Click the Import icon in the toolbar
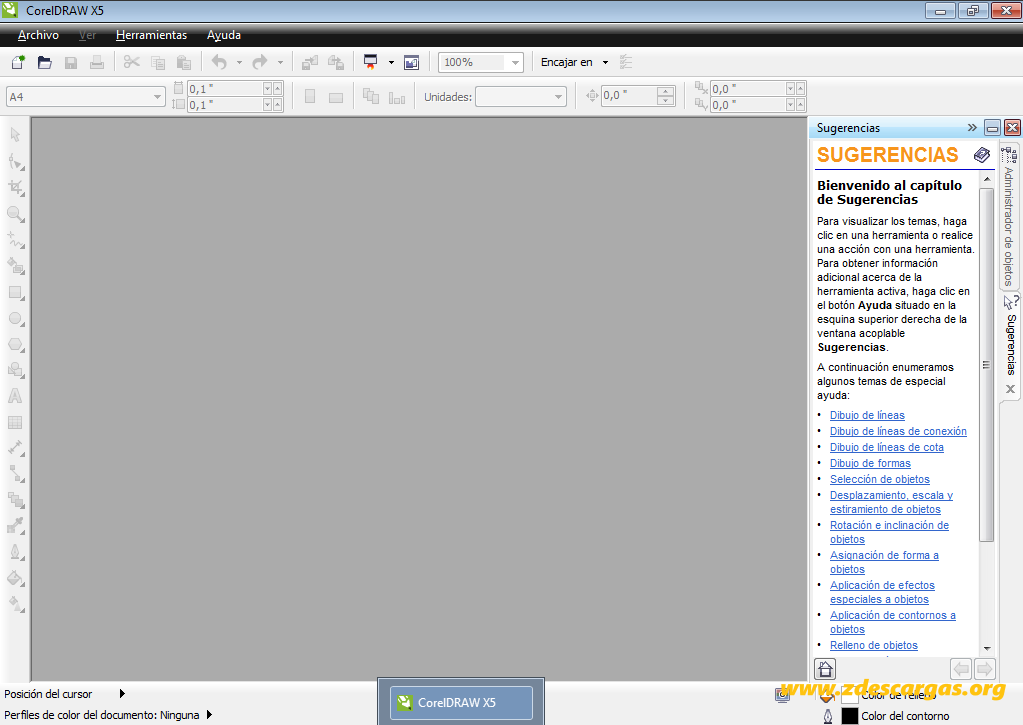Image resolution: width=1023 pixels, height=725 pixels. 310,63
